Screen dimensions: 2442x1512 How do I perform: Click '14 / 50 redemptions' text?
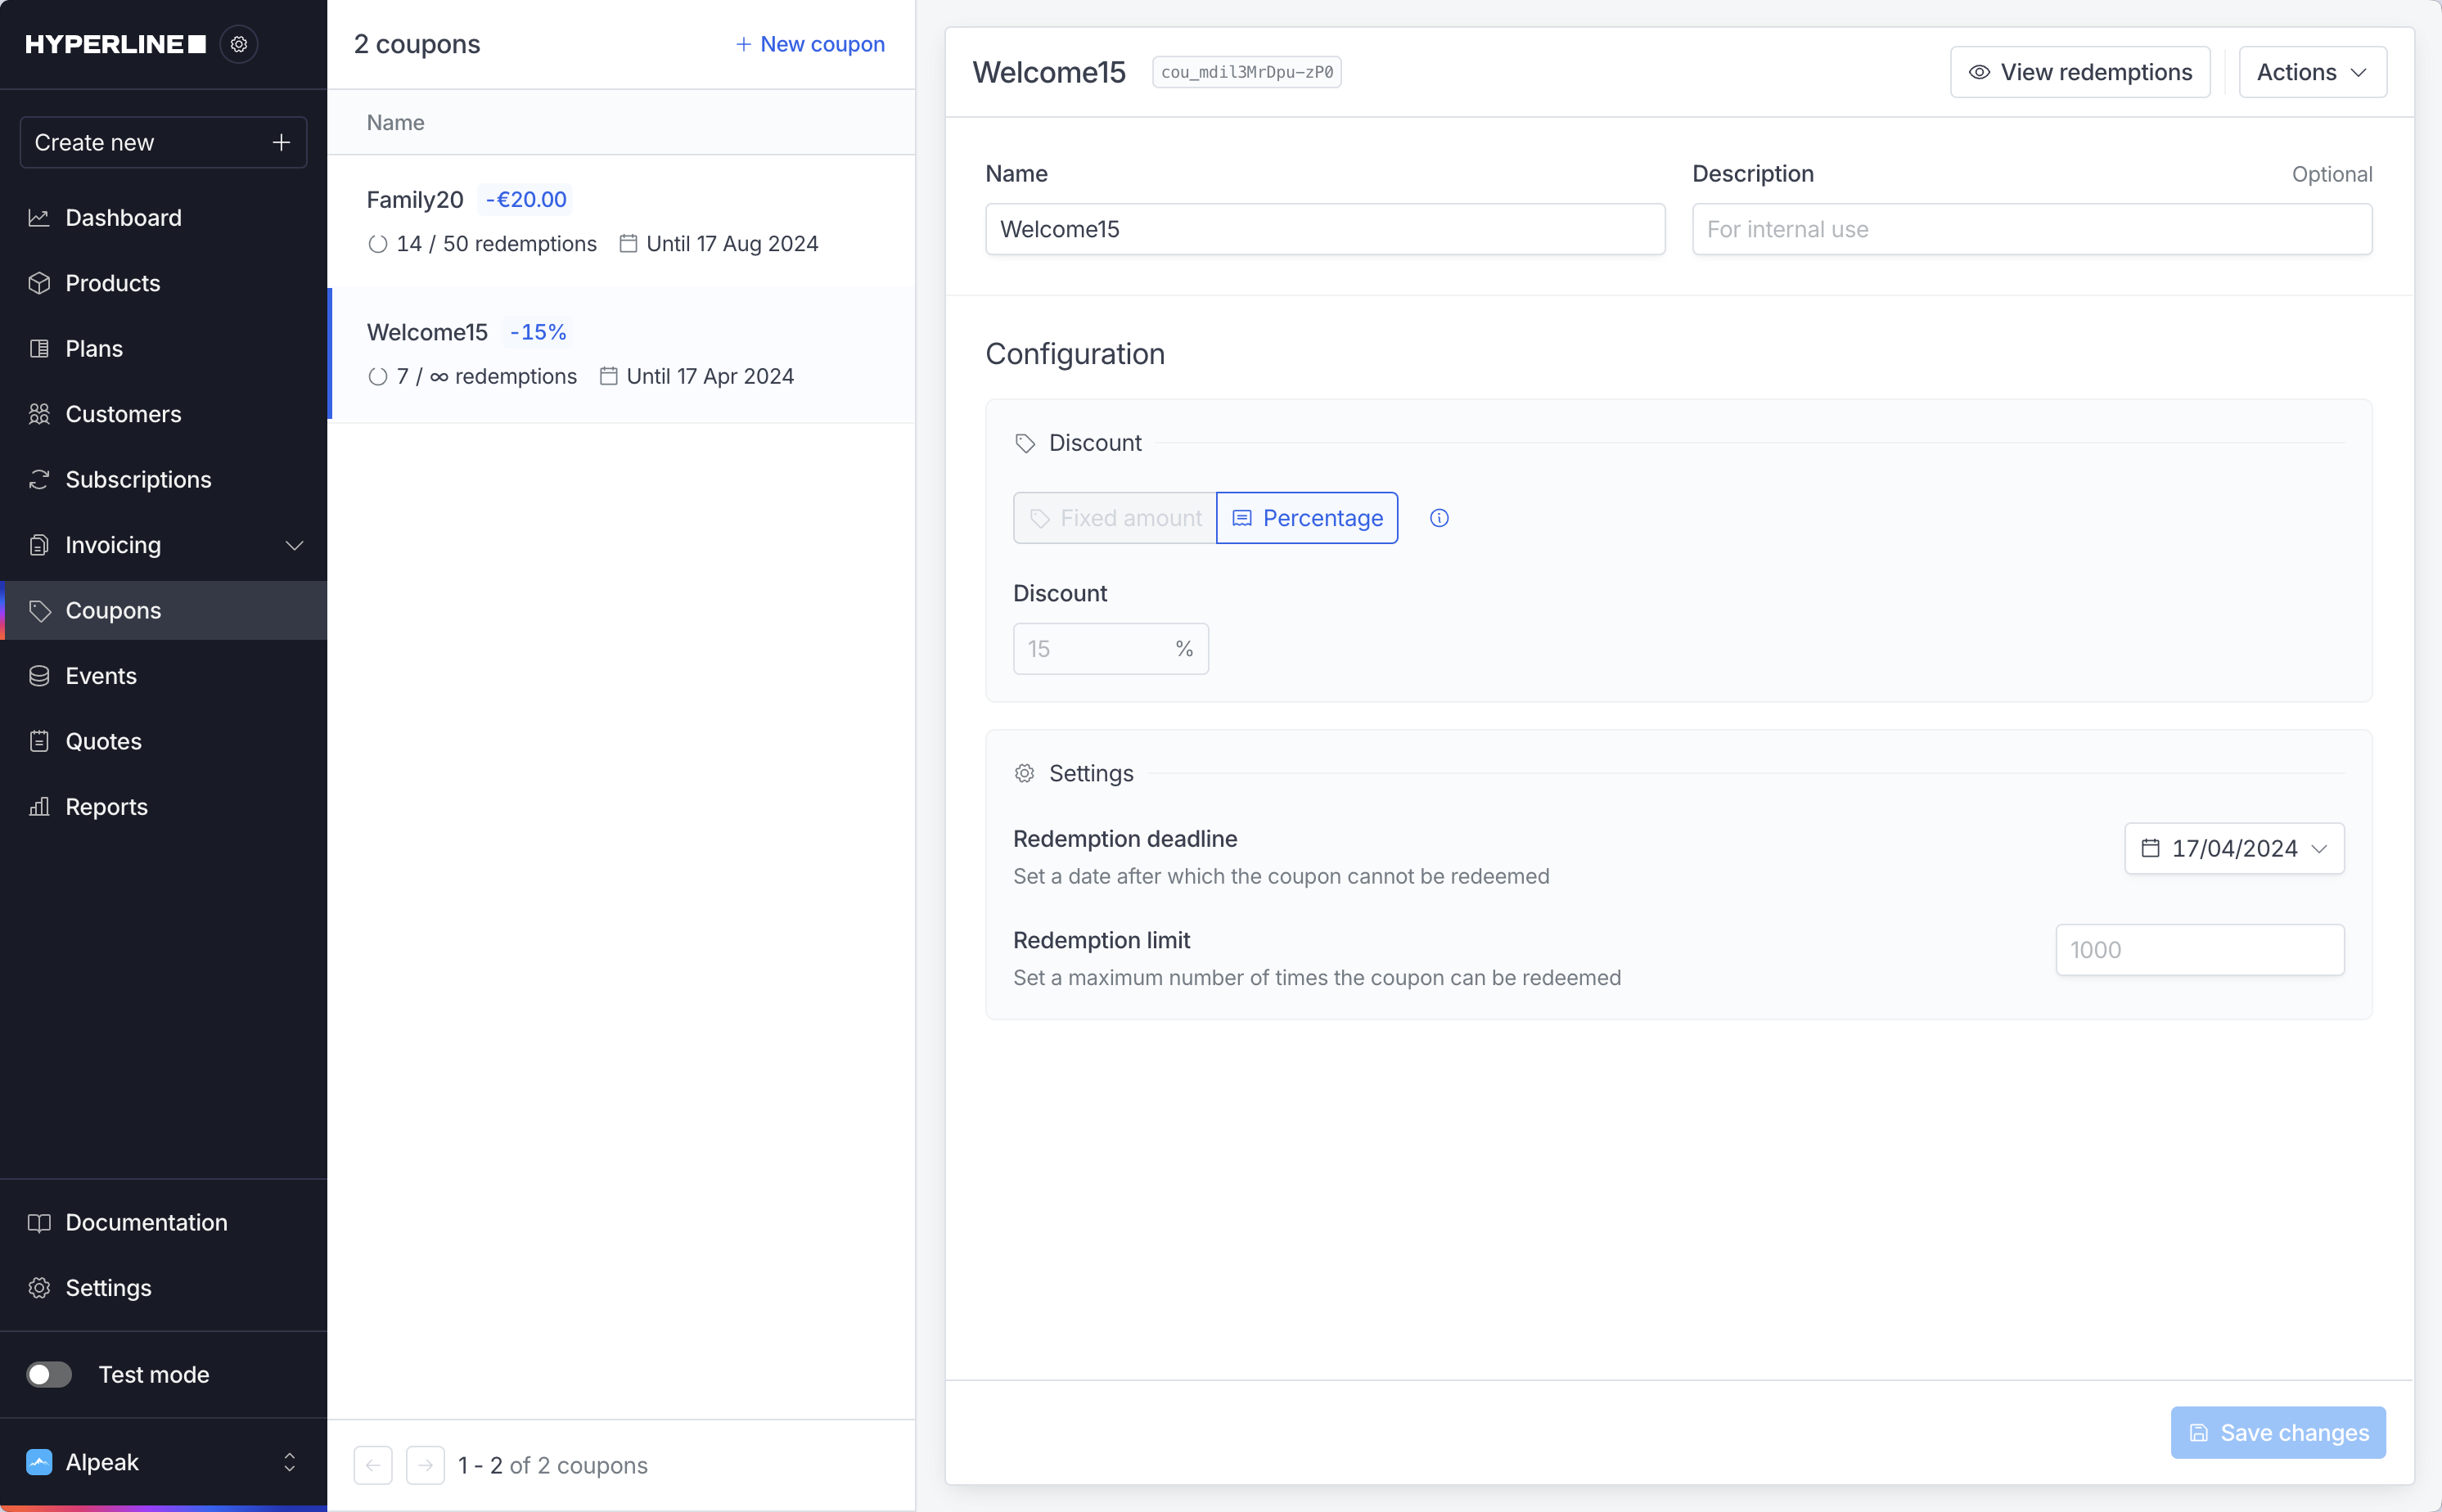coord(496,243)
